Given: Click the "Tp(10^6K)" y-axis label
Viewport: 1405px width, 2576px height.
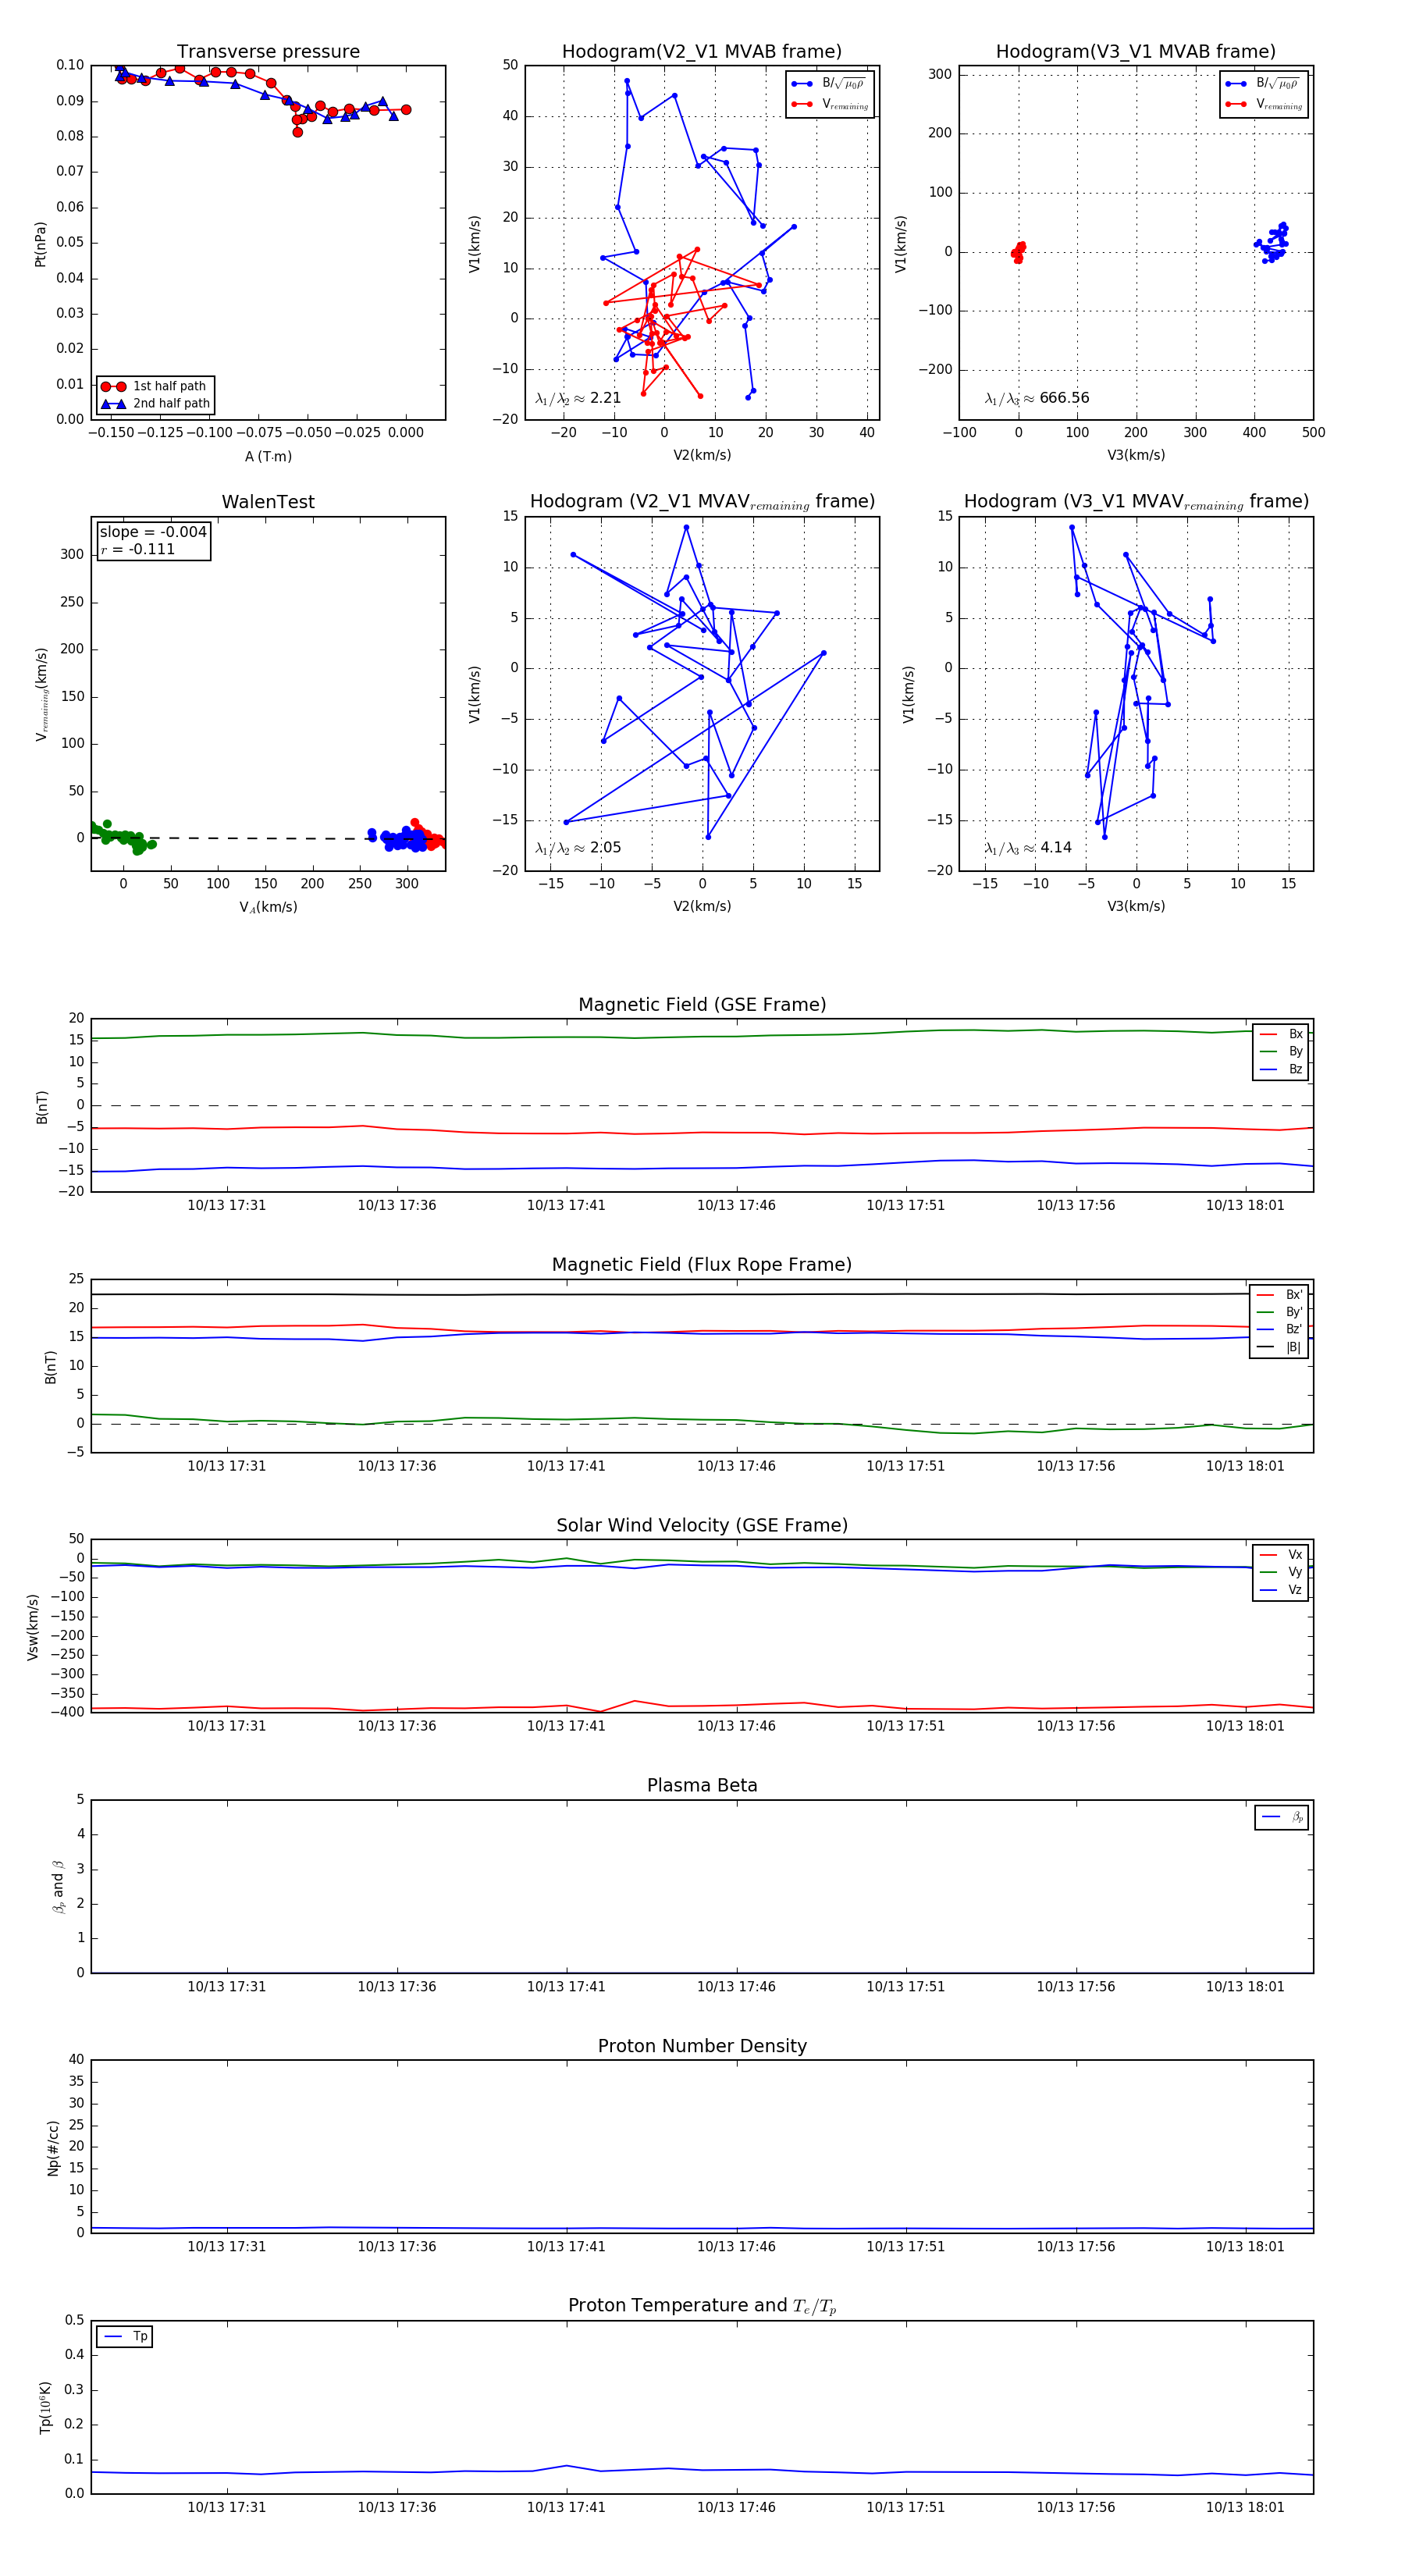Looking at the screenshot, I should (44, 2407).
